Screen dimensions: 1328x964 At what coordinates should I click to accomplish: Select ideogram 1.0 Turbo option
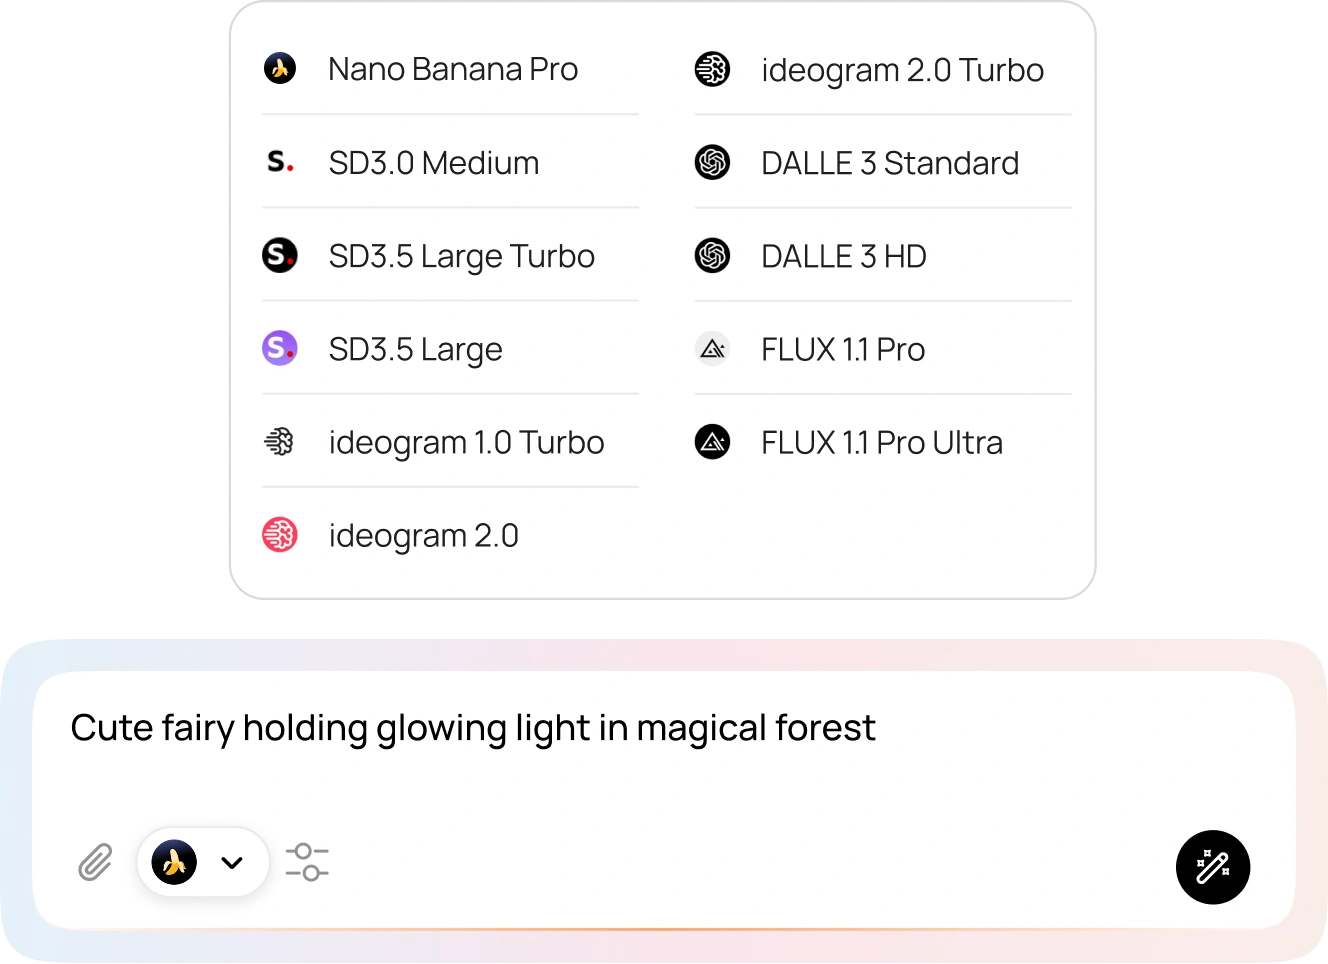click(x=466, y=442)
